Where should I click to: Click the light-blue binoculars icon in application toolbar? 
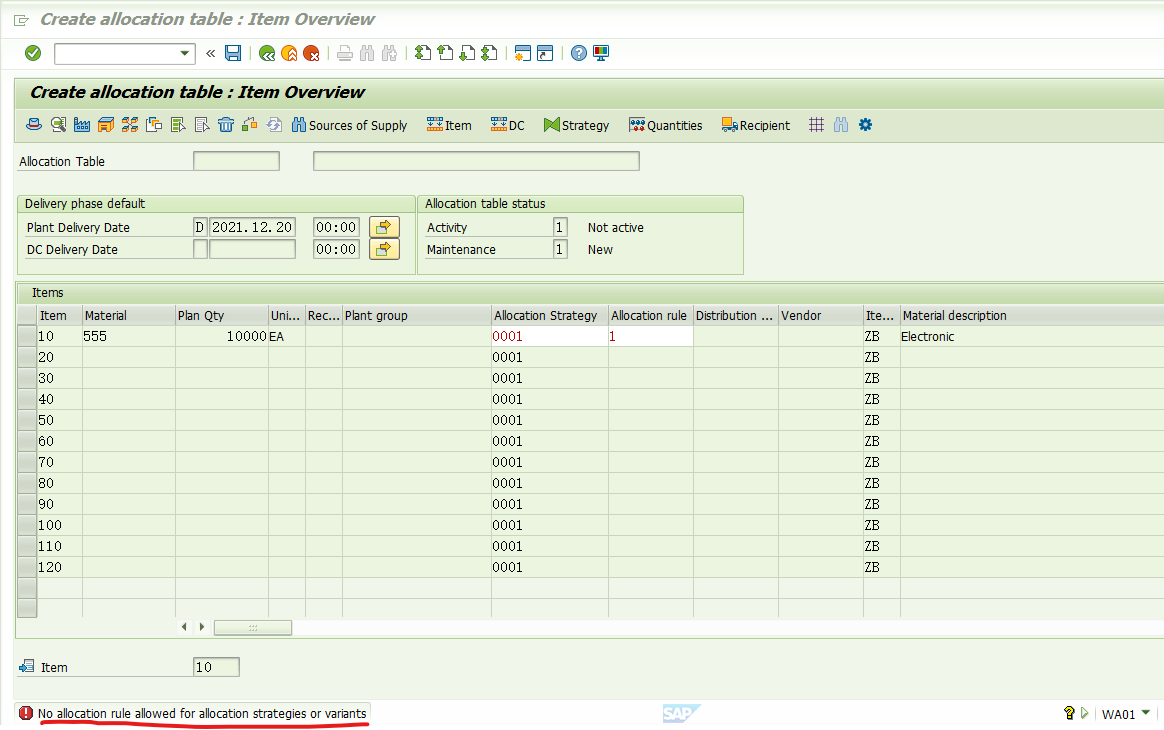click(840, 125)
